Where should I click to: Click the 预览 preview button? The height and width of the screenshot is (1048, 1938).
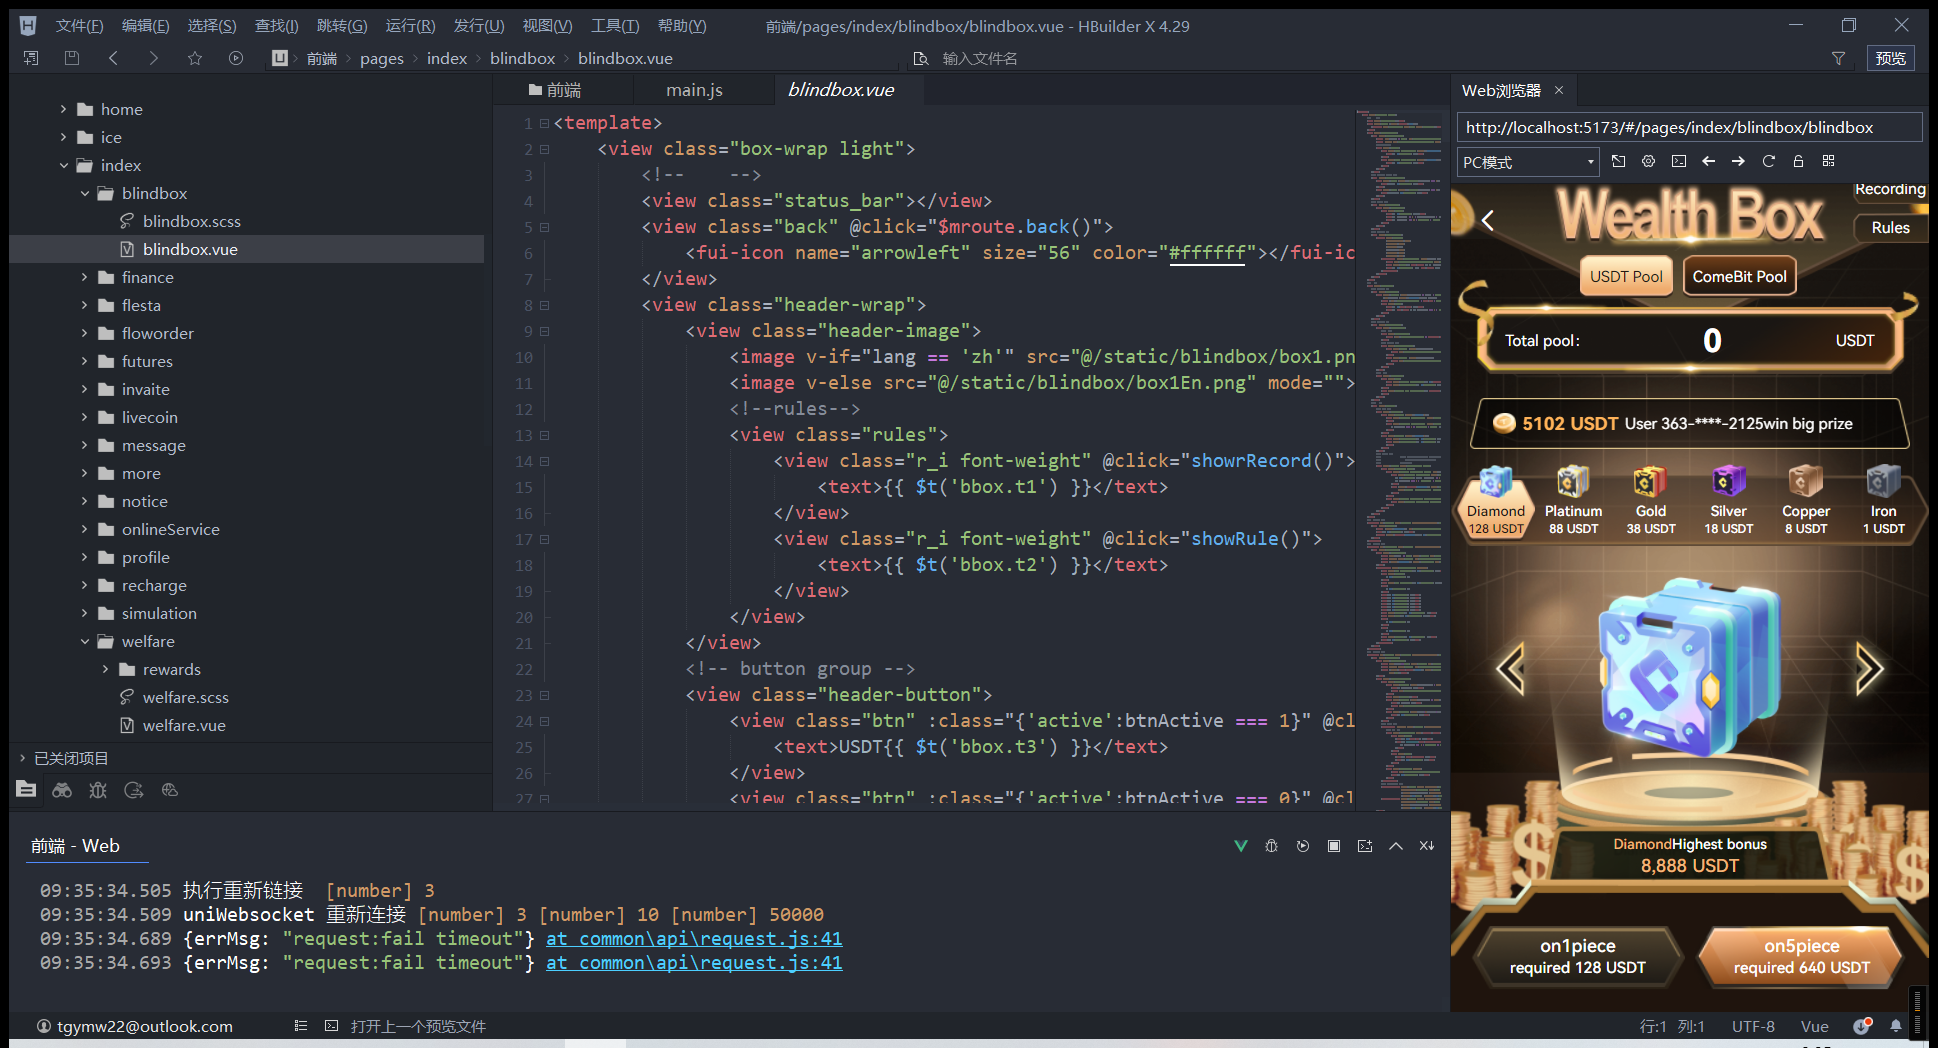[x=1890, y=58]
